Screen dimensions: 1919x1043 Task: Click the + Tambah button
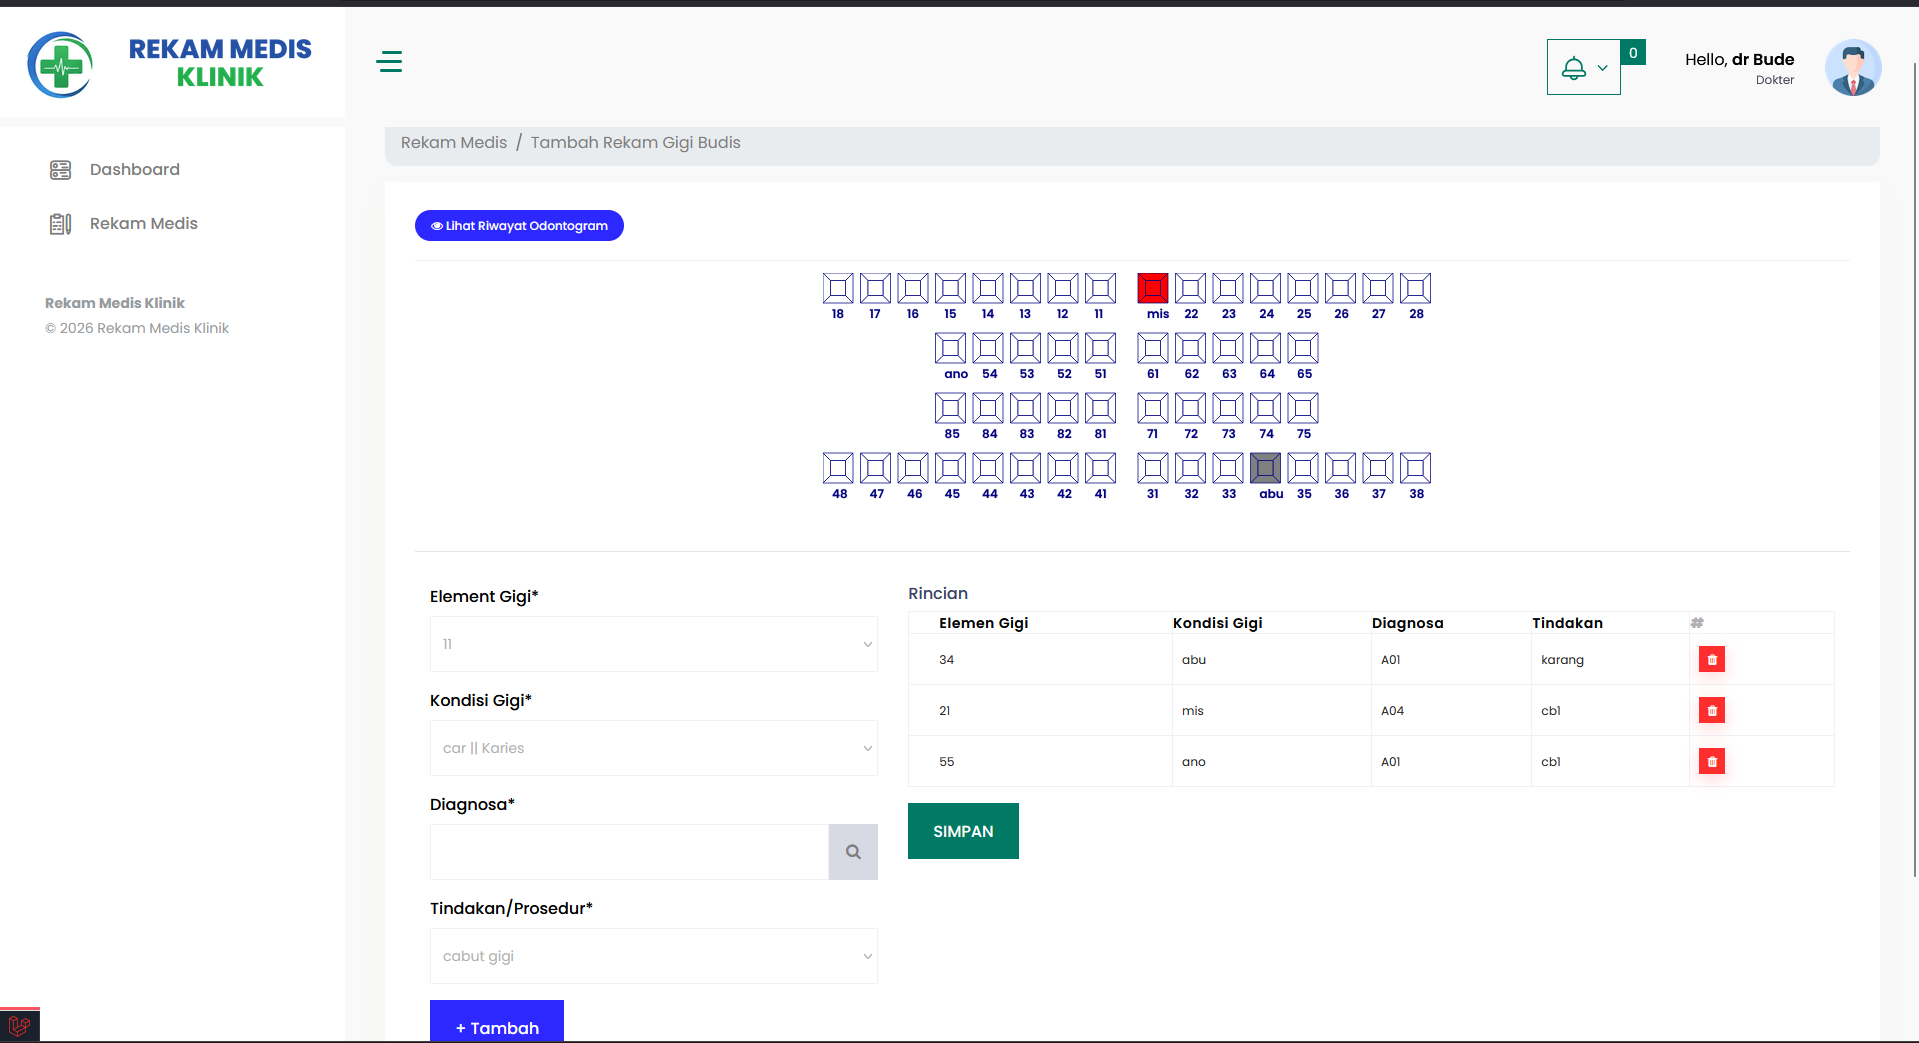coord(497,1022)
